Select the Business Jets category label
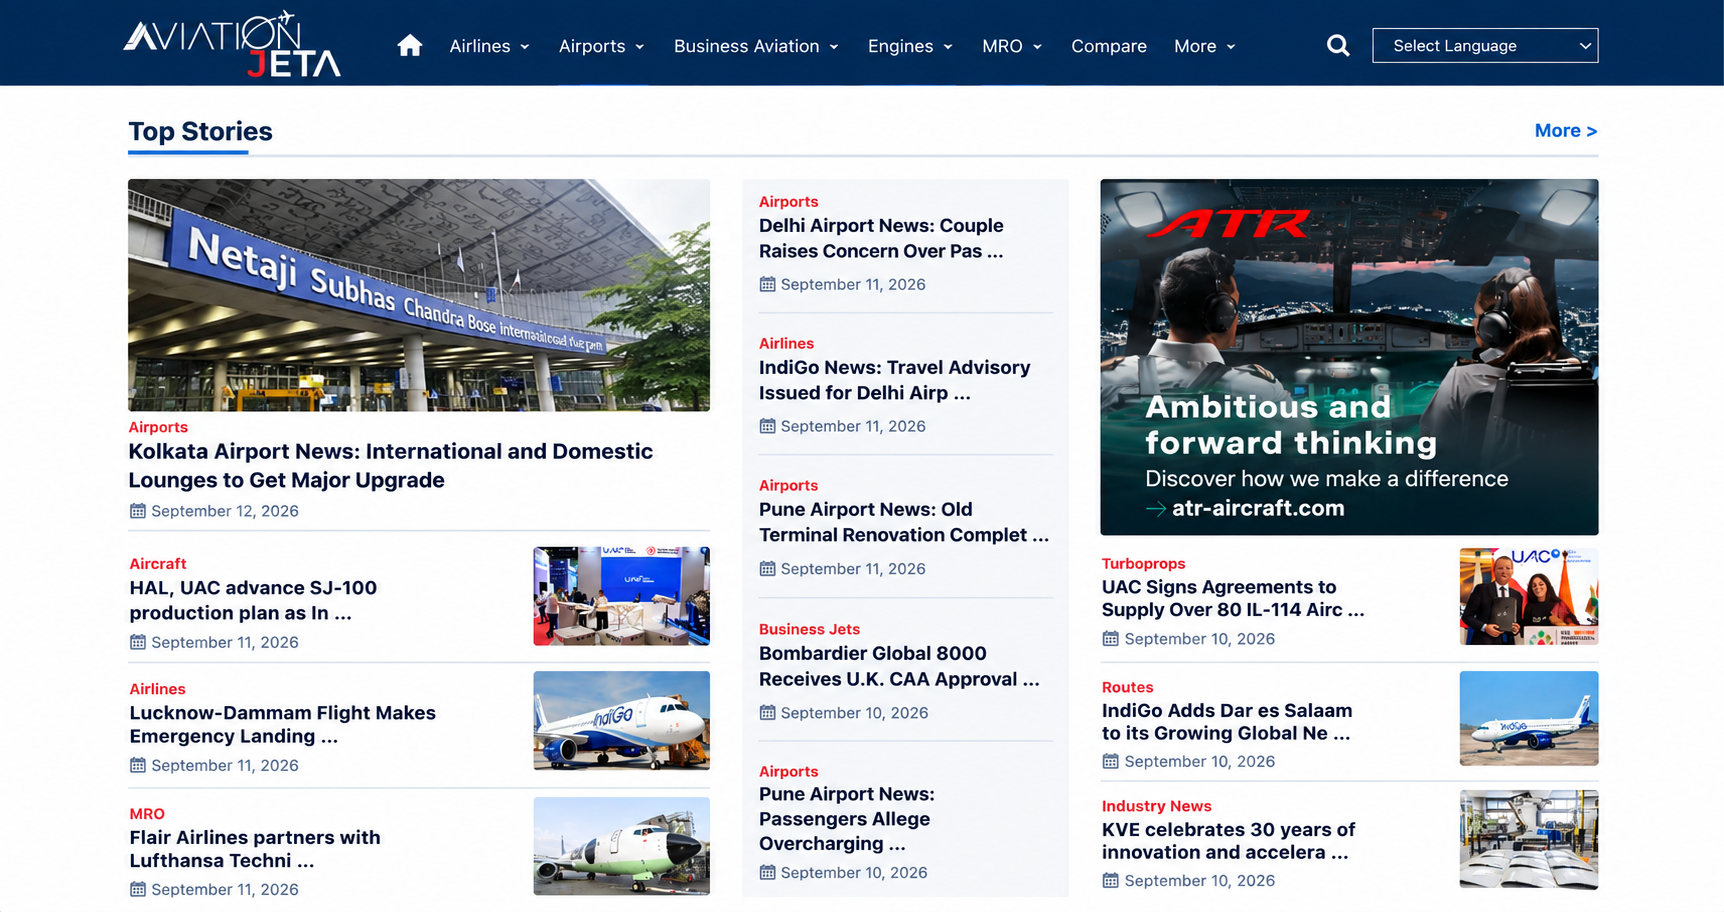 (809, 629)
